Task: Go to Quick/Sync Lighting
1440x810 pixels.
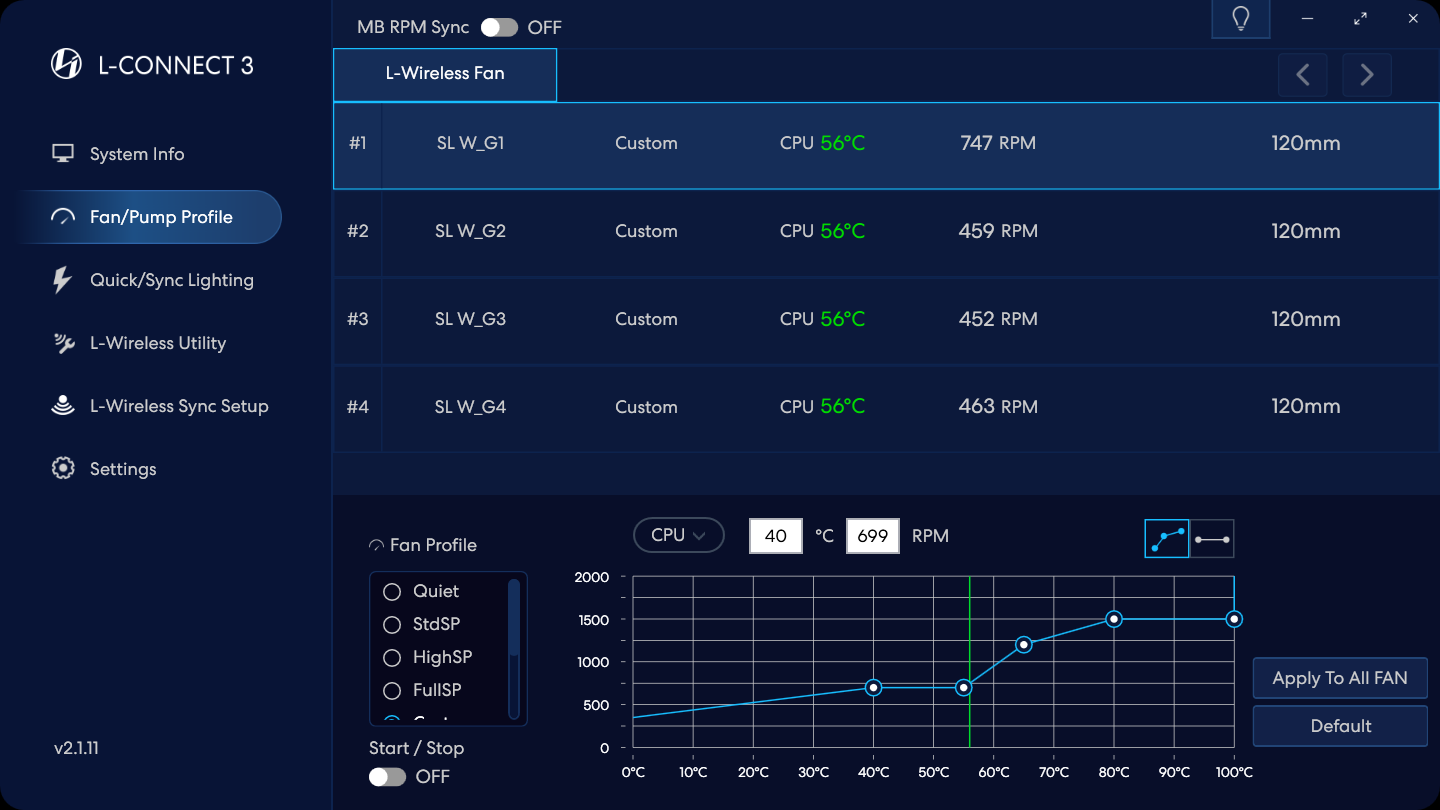Action: click(172, 280)
